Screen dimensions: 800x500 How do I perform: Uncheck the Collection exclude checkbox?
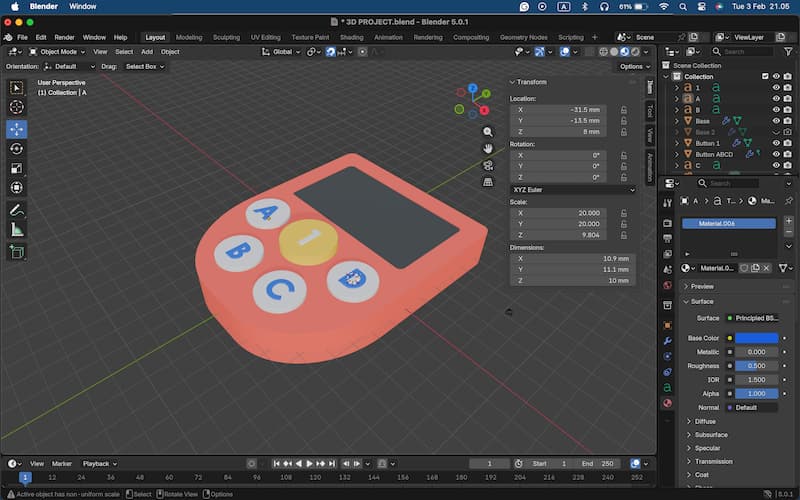(765, 77)
